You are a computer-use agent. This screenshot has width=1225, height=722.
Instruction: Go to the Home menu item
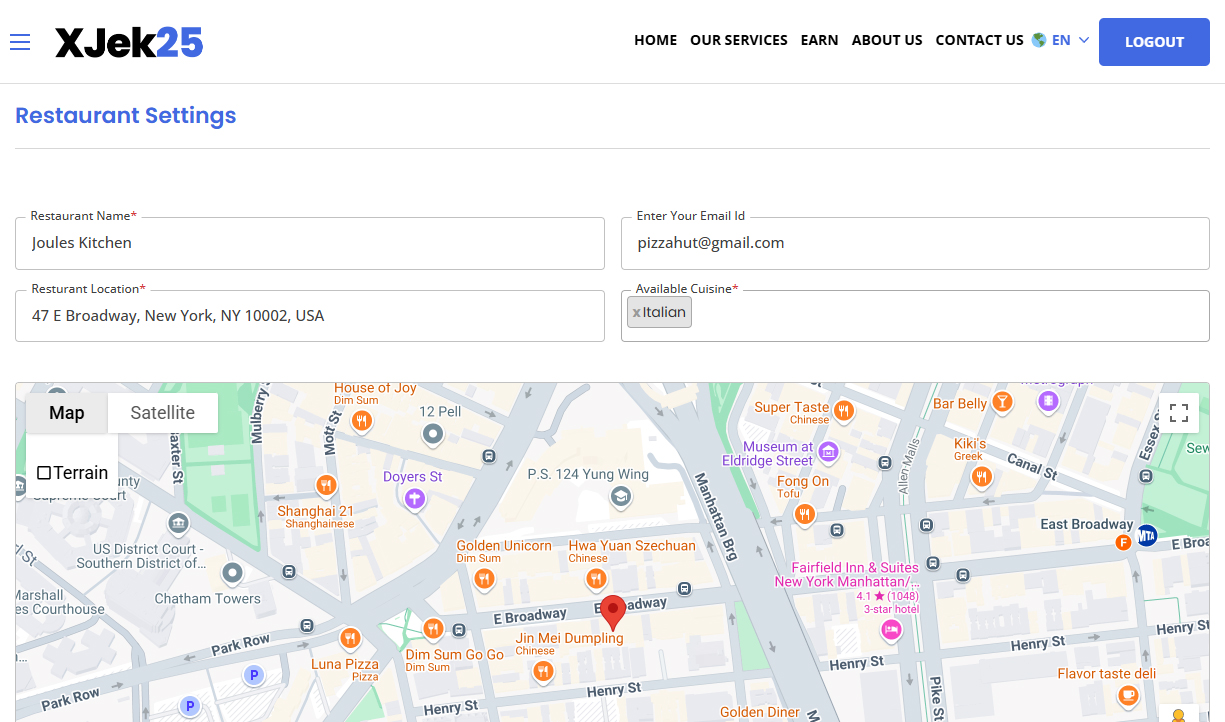[x=655, y=41]
